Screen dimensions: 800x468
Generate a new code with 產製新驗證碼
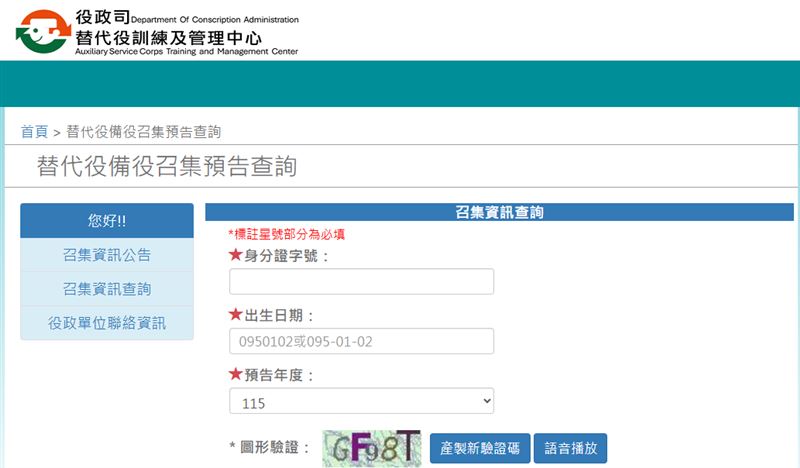[x=480, y=448]
